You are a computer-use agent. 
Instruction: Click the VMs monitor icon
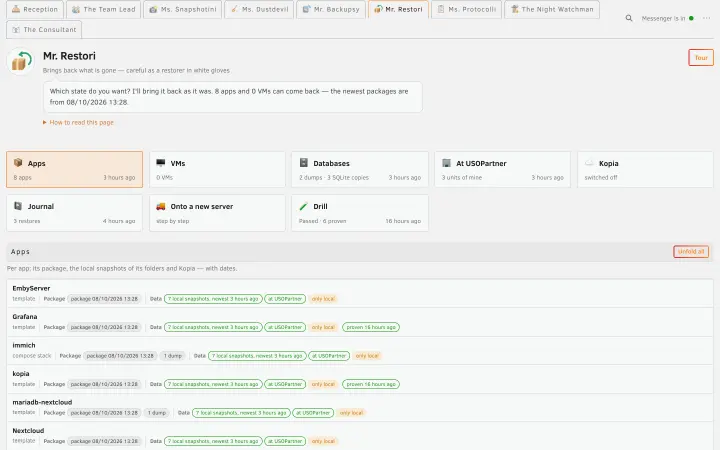tap(161, 163)
